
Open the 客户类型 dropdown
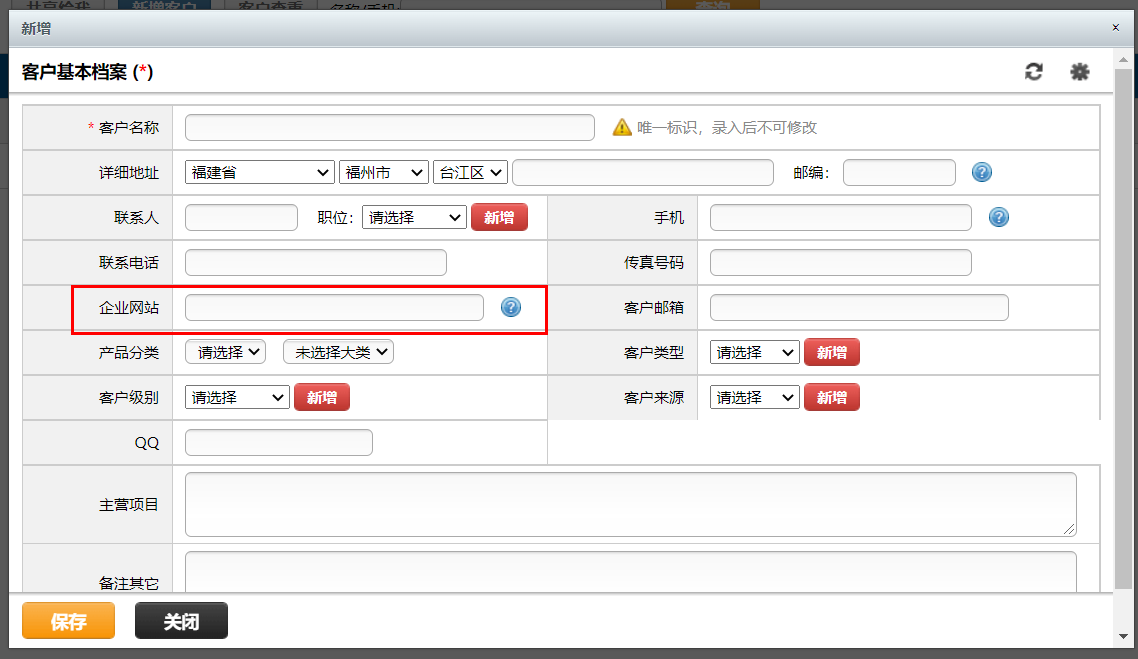click(755, 352)
